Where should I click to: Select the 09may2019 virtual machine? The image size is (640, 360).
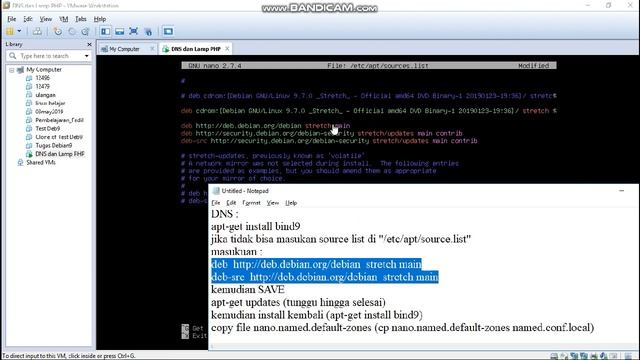click(49, 111)
